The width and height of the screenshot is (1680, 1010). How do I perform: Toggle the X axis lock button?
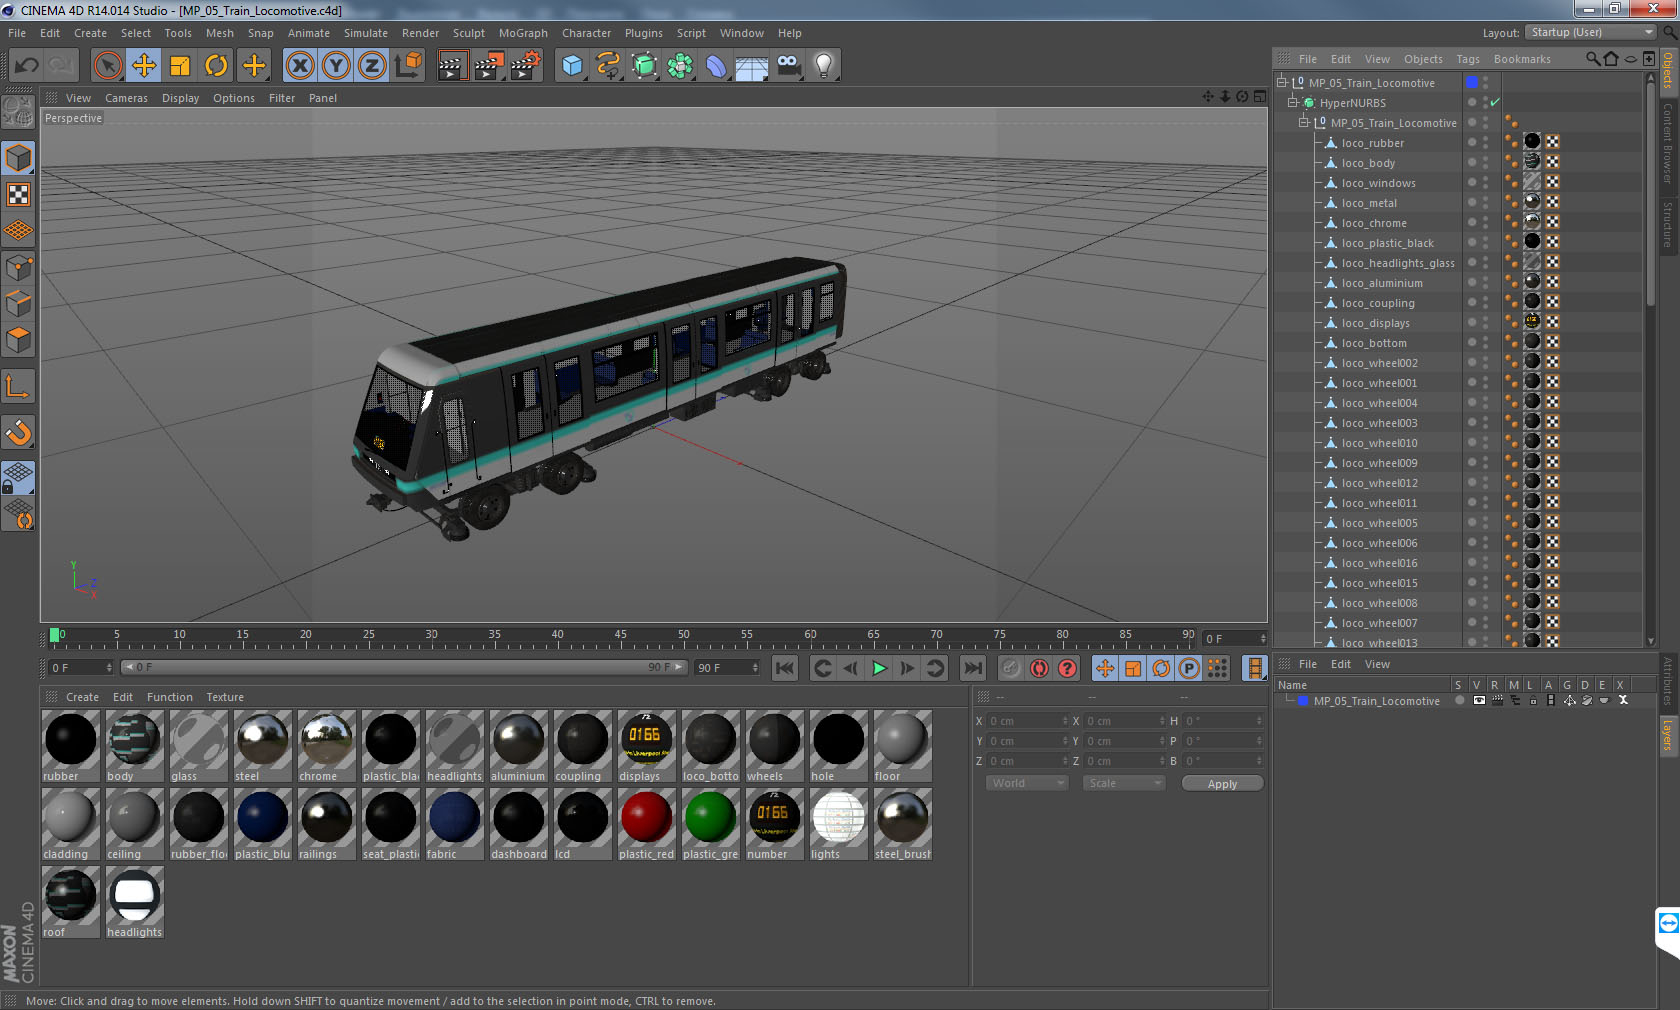click(x=300, y=65)
